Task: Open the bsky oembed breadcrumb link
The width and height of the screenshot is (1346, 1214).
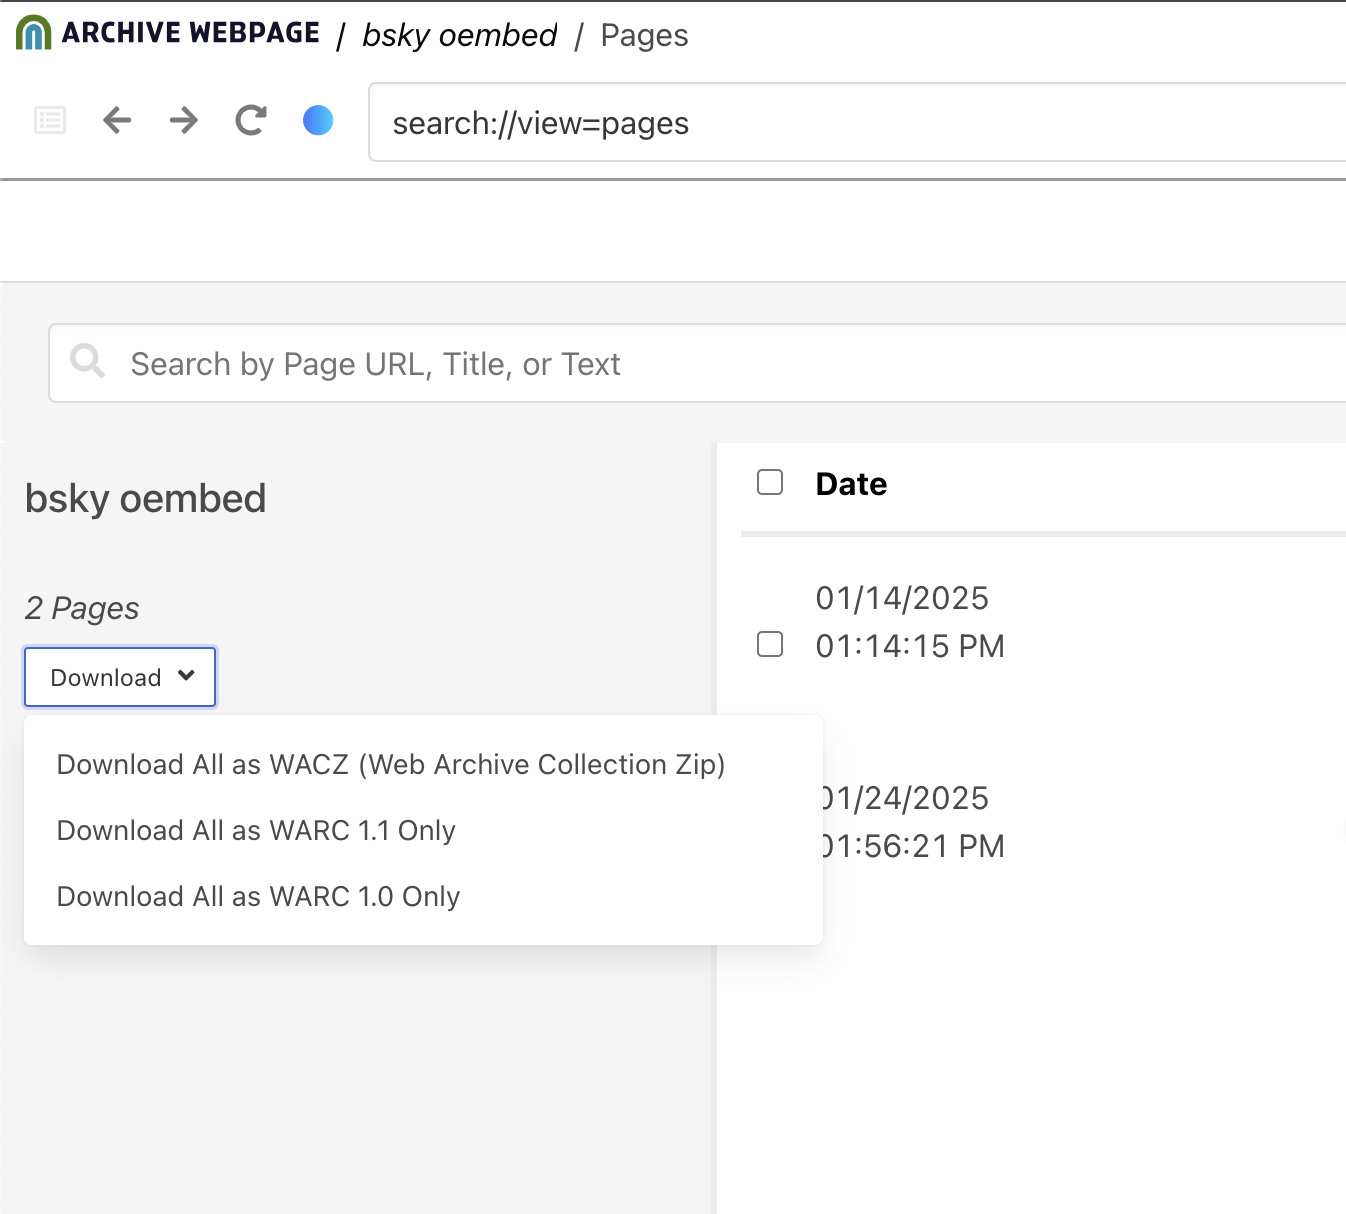Action: (459, 36)
